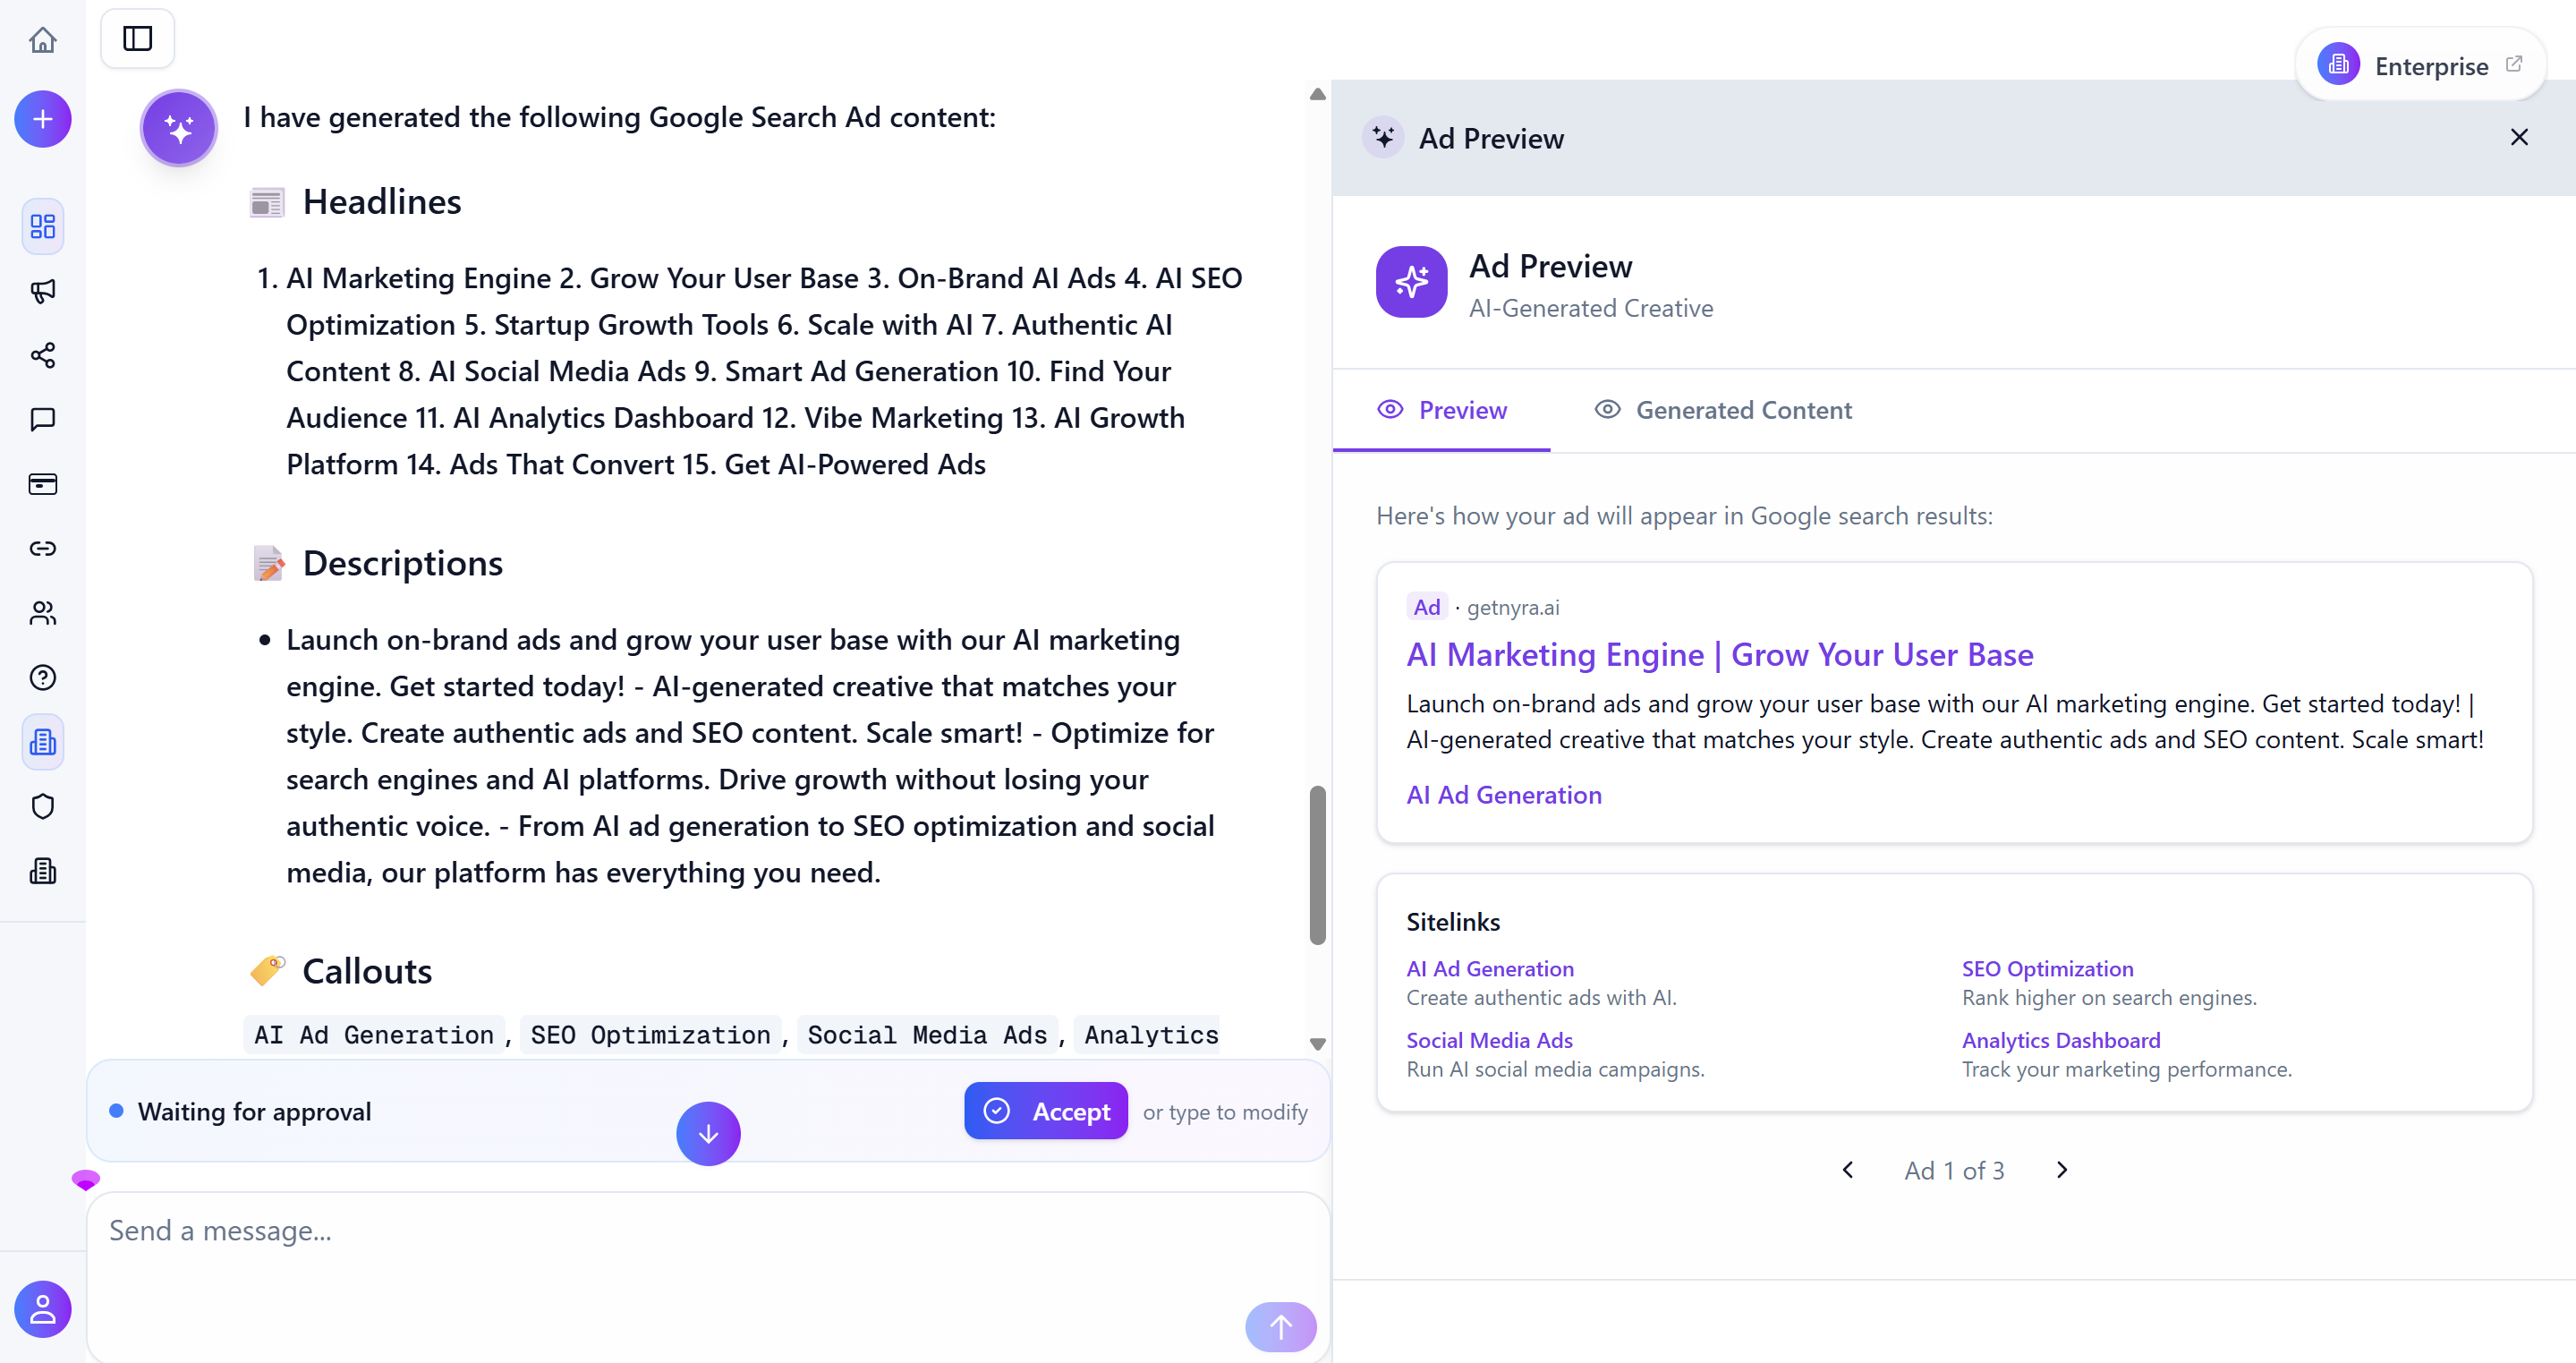Click the share nodes icon in sidebar

[42, 355]
